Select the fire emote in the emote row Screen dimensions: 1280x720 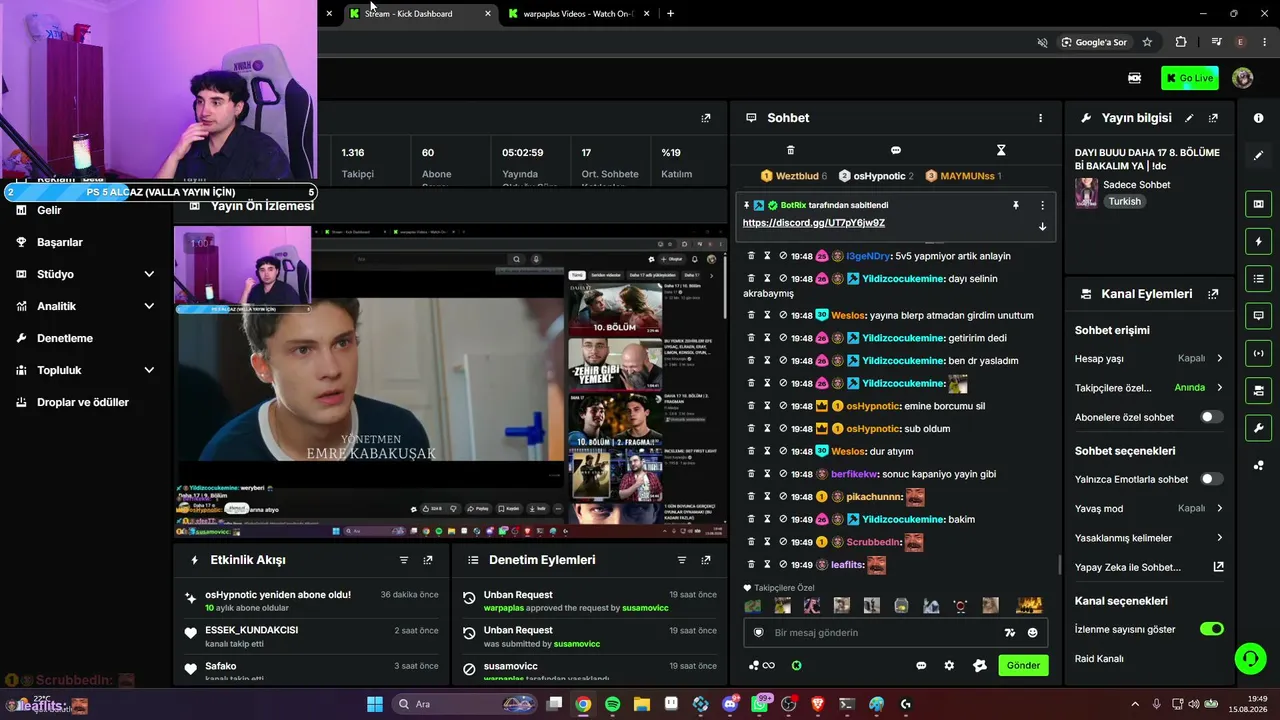(1029, 605)
